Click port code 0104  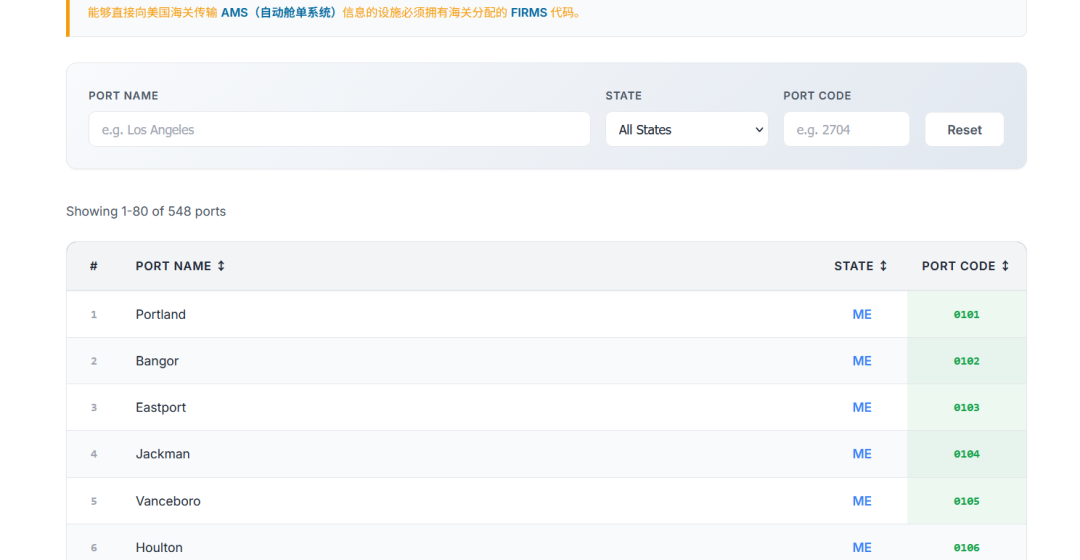click(x=966, y=454)
